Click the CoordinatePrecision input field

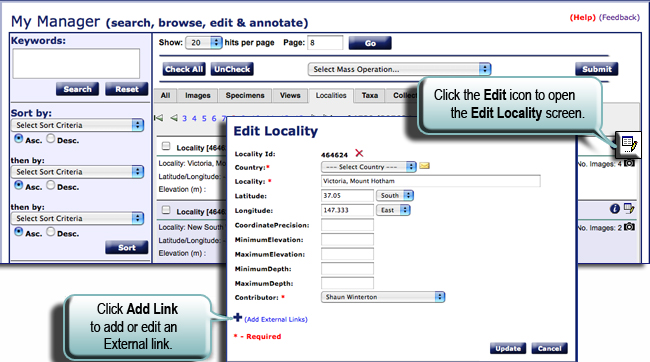coord(347,225)
